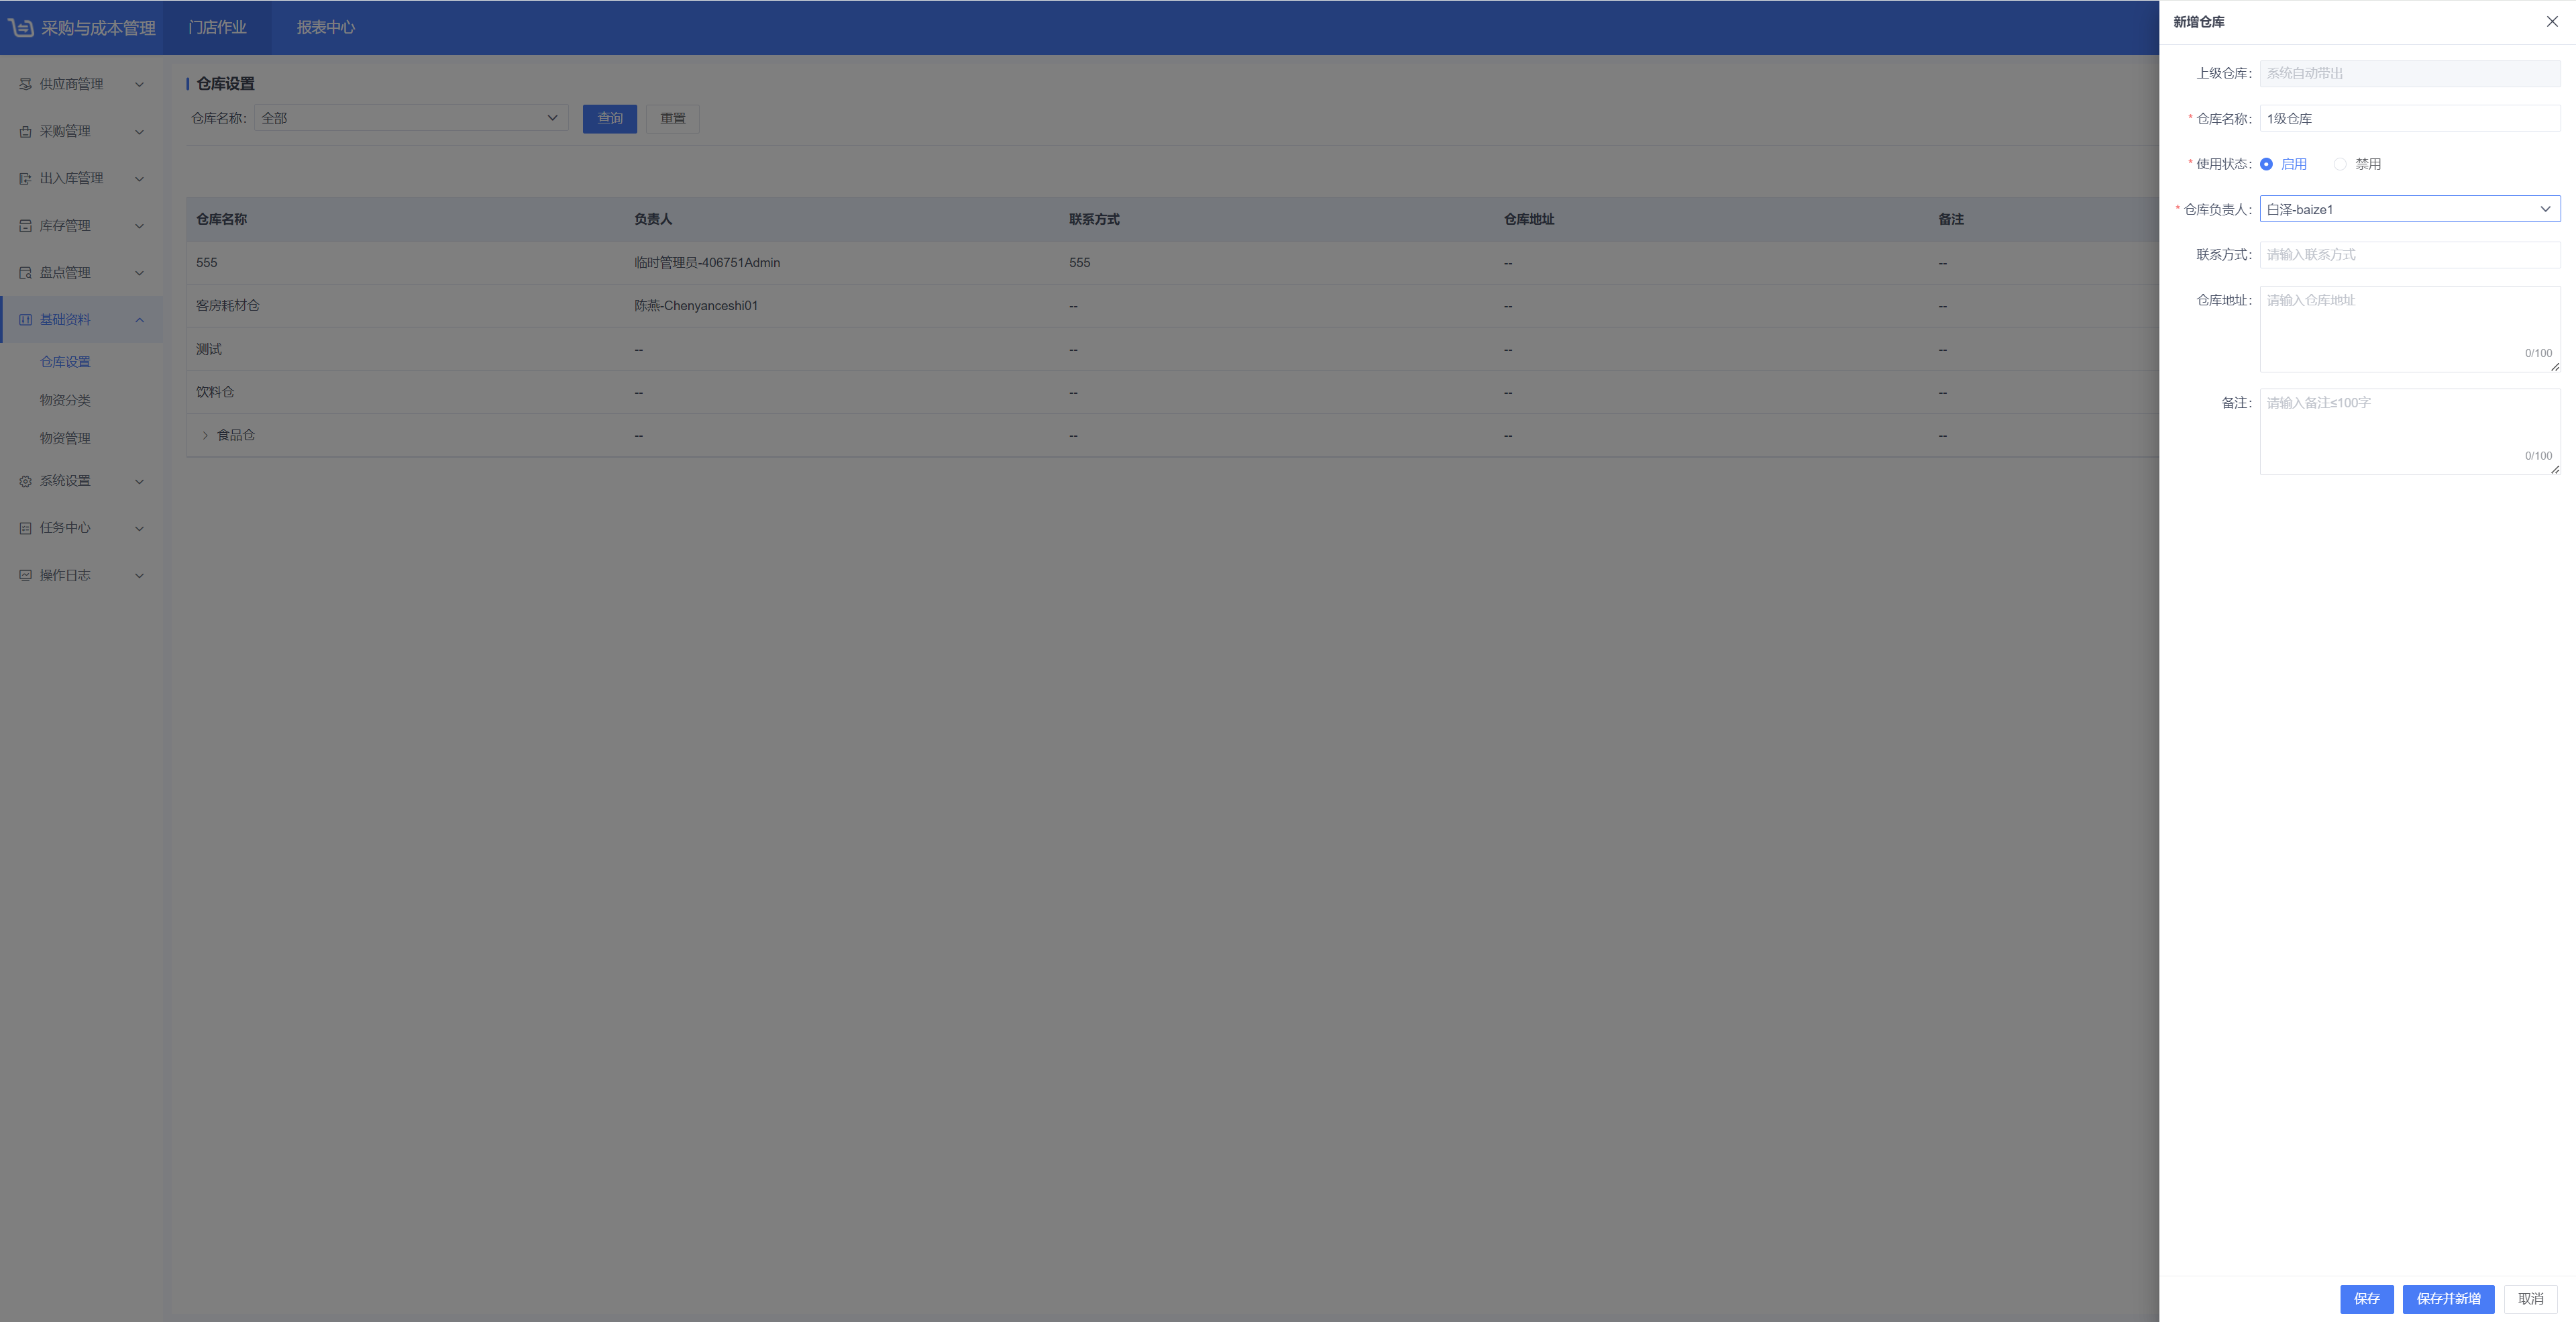This screenshot has height=1322, width=2576.
Task: Click the 保存并新增 button
Action: 2448,1299
